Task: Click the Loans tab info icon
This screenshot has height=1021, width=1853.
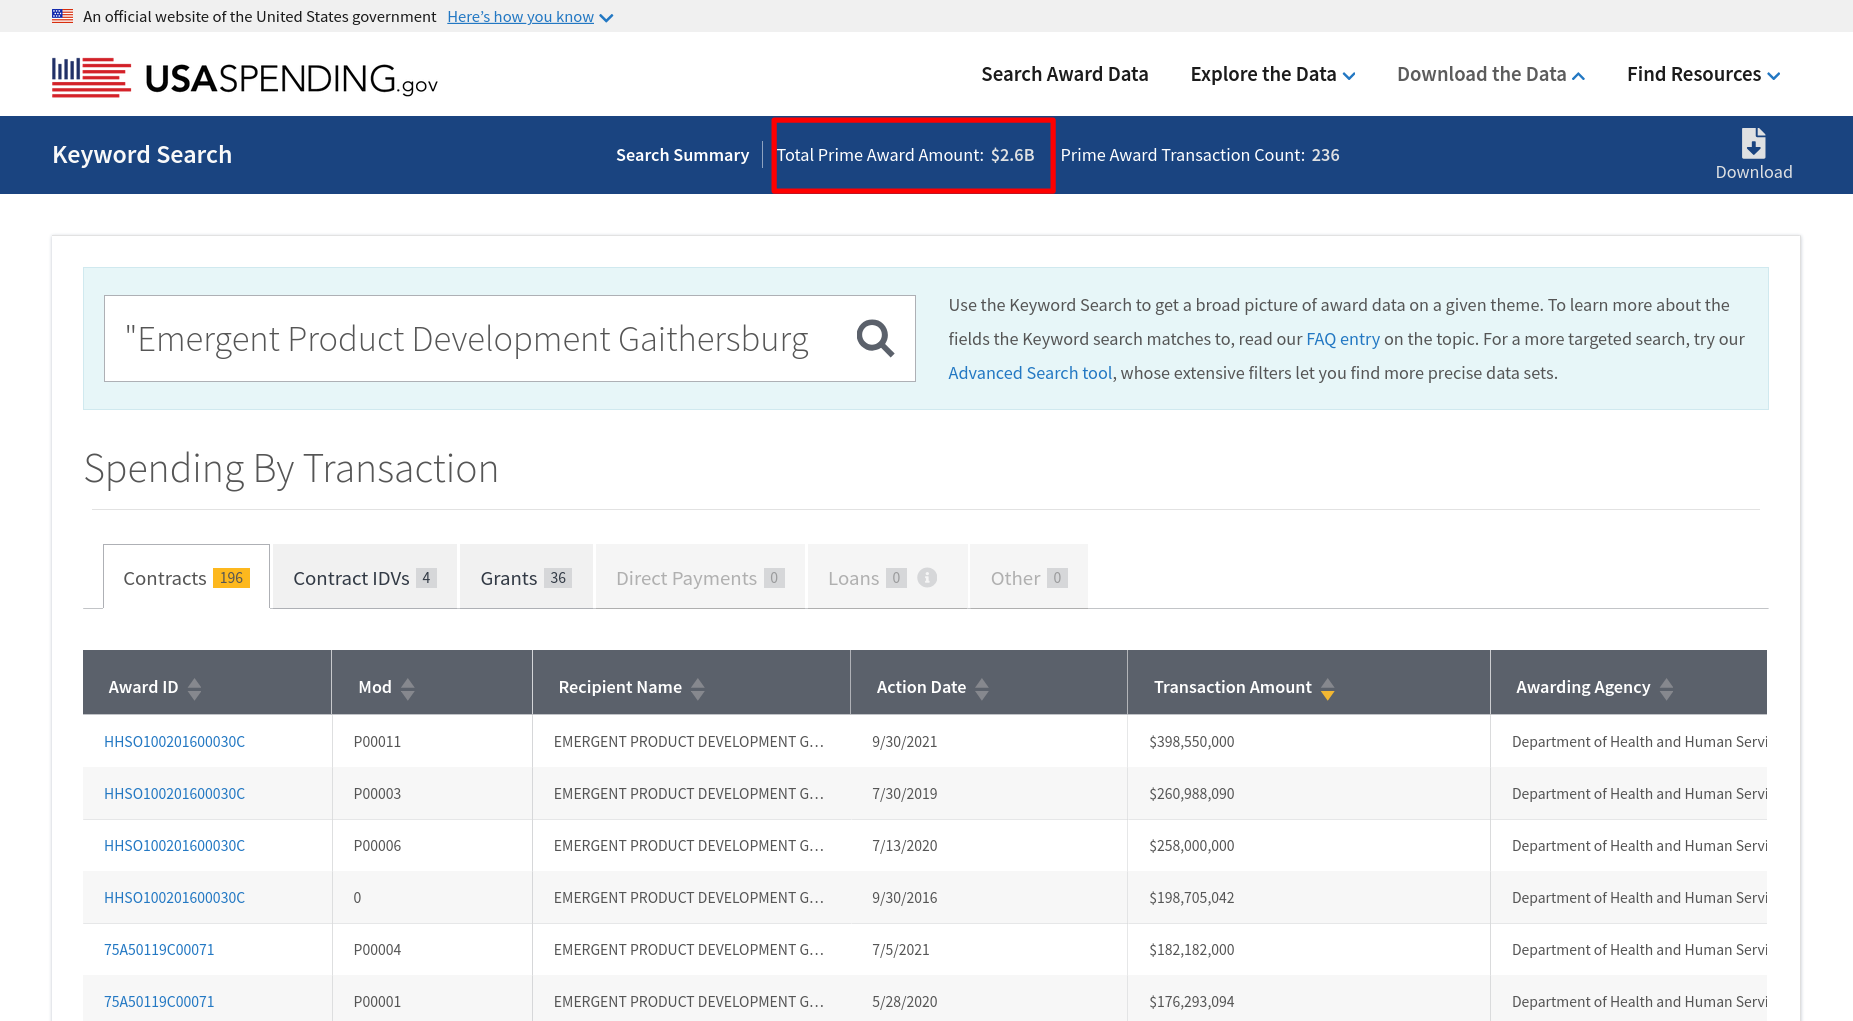Action: [927, 578]
